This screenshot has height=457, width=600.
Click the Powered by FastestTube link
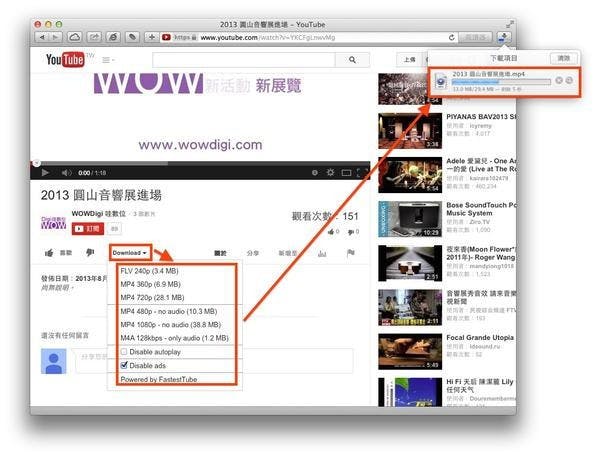(159, 379)
